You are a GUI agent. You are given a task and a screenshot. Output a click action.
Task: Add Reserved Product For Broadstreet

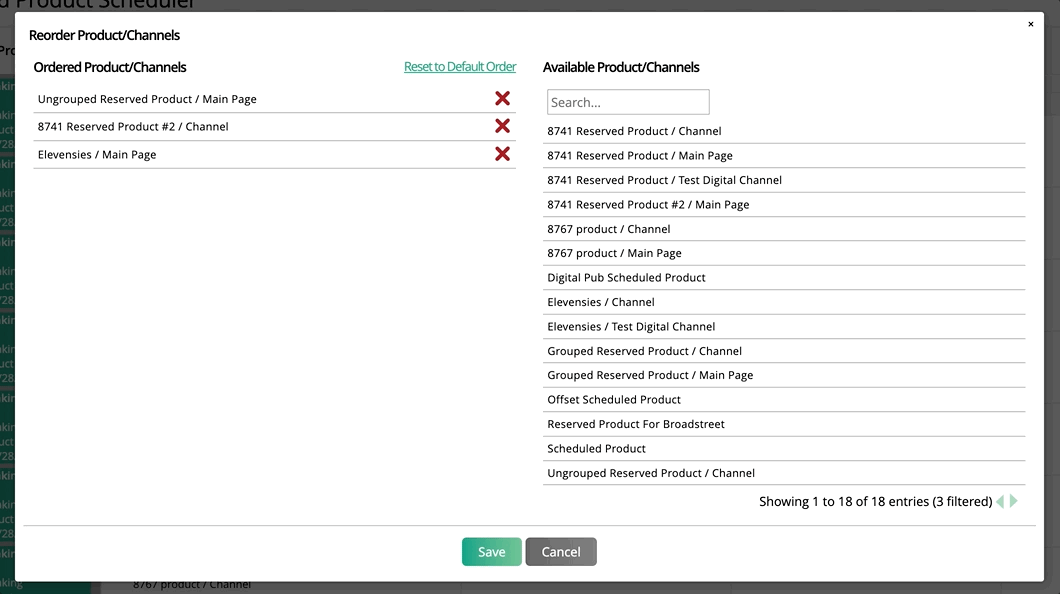(x=636, y=424)
